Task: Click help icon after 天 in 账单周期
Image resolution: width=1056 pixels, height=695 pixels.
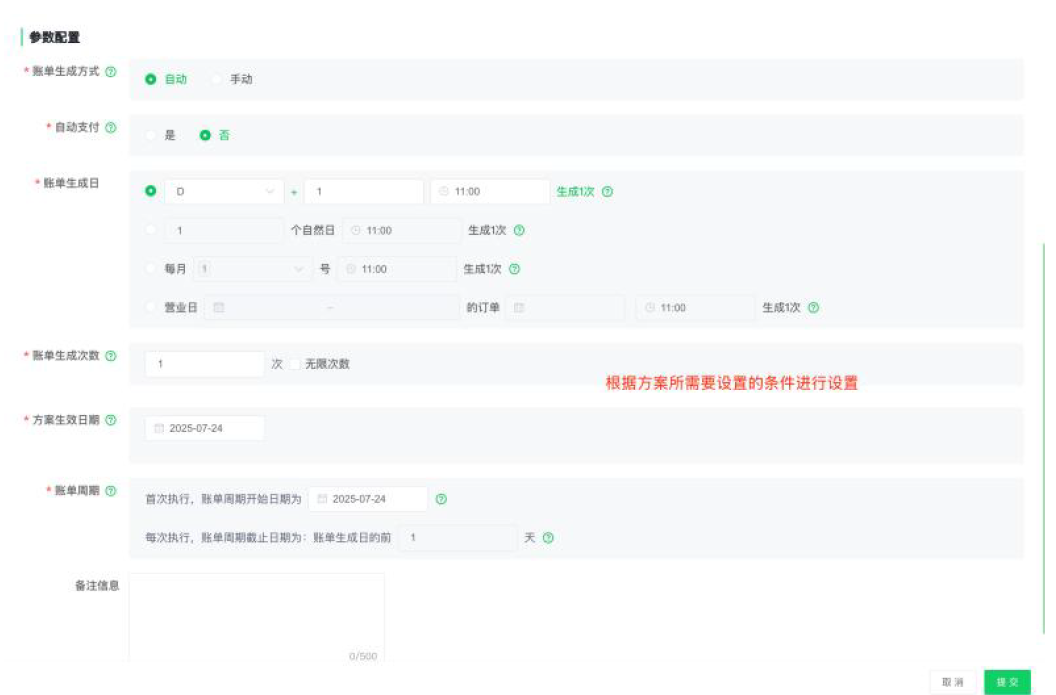Action: (548, 538)
